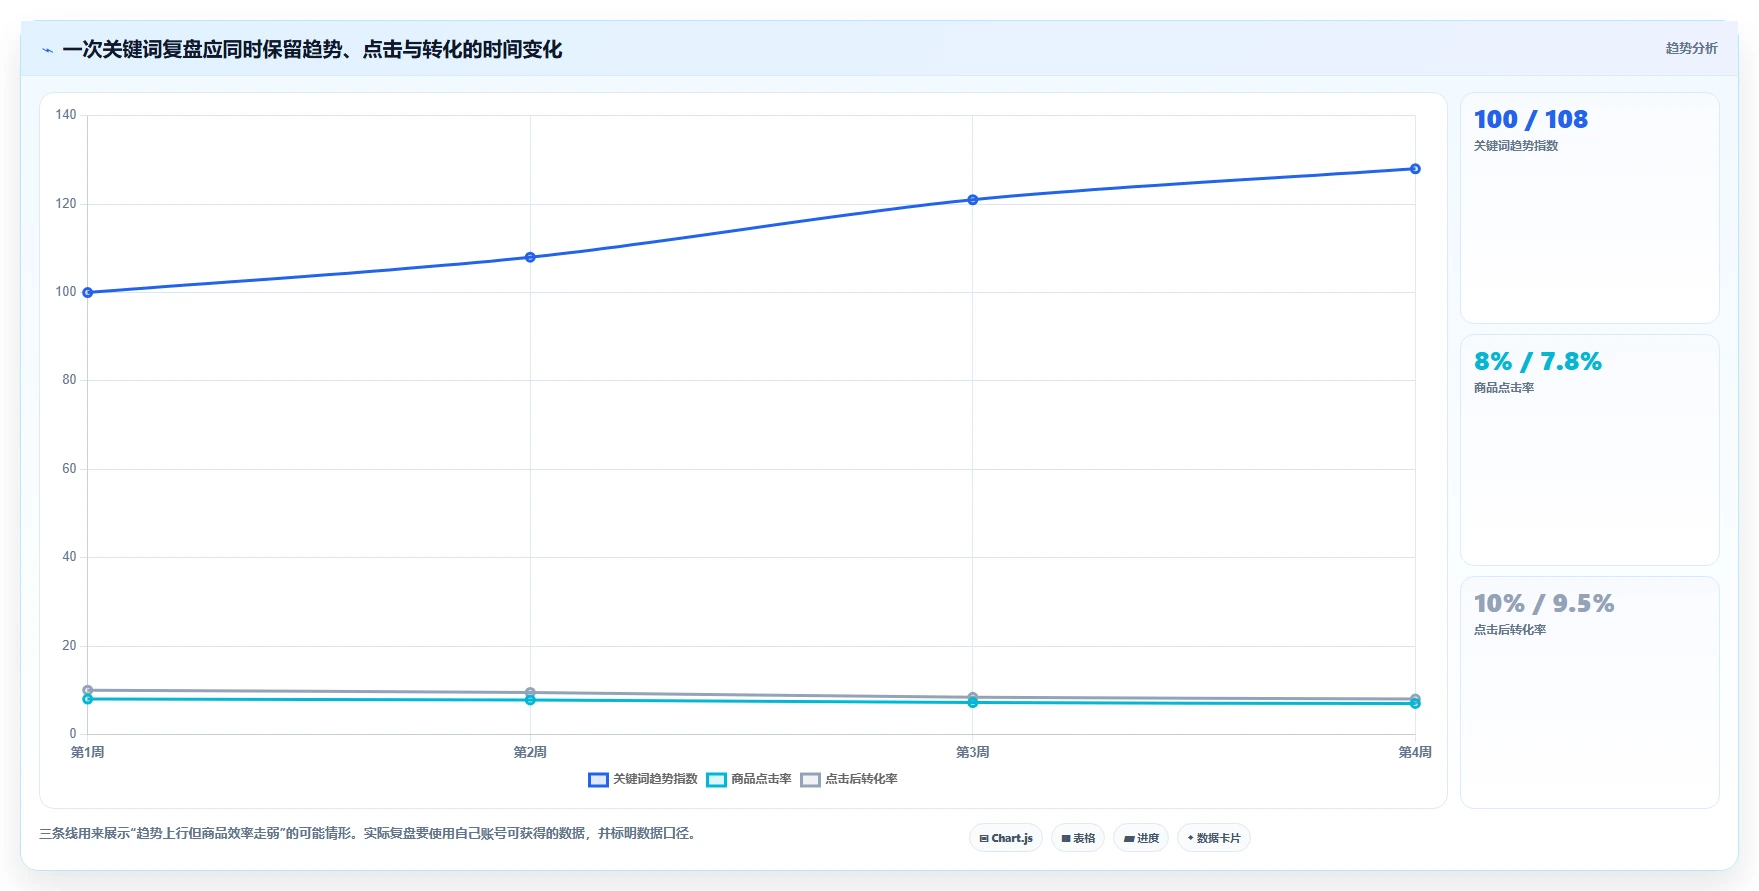Click the 关键词趋势指数 legend label

pos(655,779)
